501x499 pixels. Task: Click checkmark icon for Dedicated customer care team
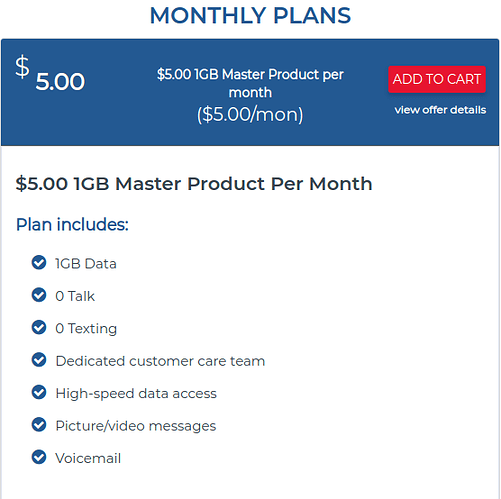[x=39, y=359]
